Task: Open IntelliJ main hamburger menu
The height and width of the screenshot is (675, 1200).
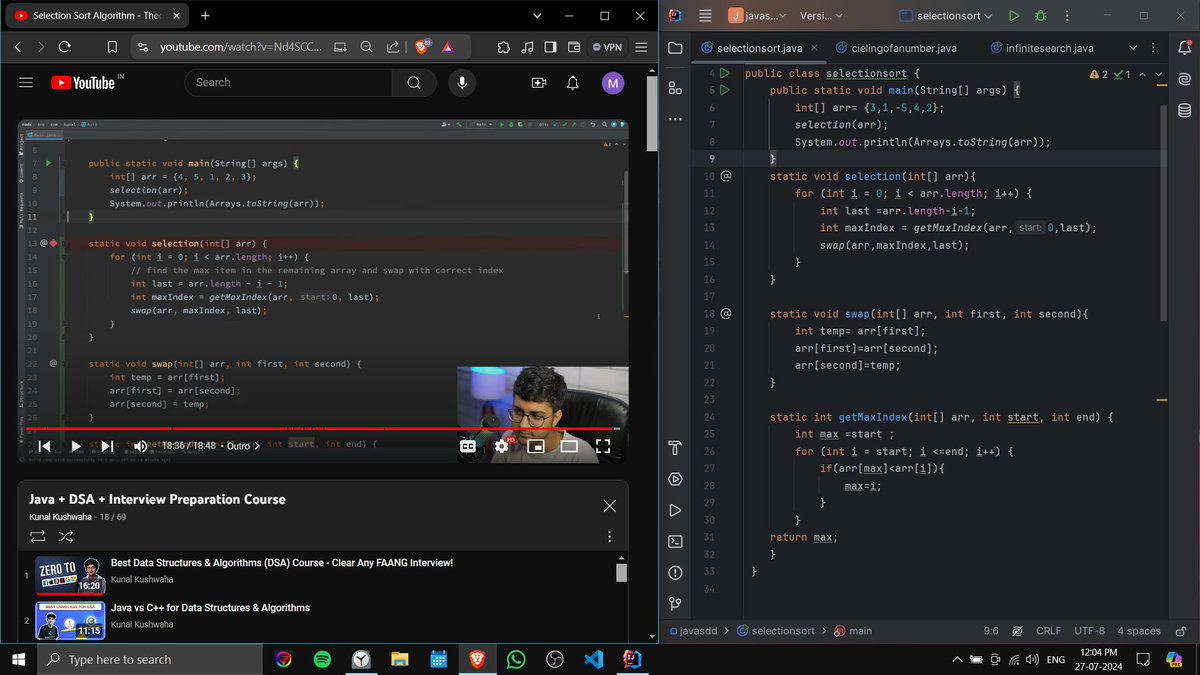Action: pyautogui.click(x=704, y=16)
